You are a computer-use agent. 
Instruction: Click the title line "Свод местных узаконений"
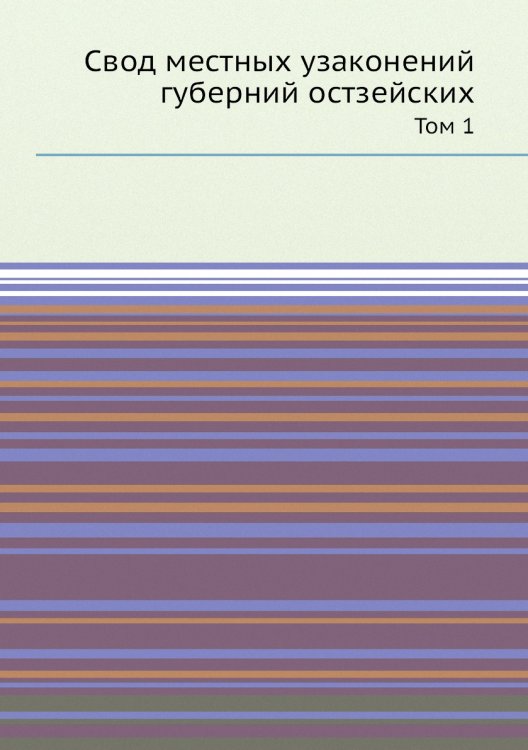click(279, 63)
